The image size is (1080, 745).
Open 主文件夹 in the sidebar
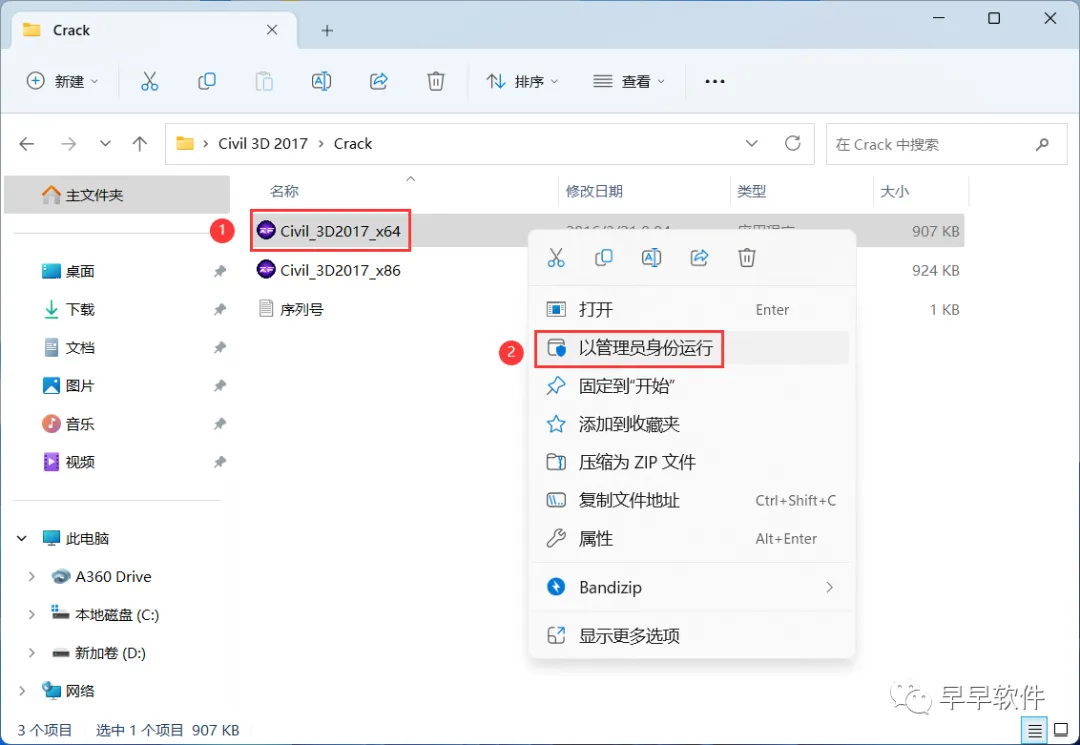click(117, 195)
